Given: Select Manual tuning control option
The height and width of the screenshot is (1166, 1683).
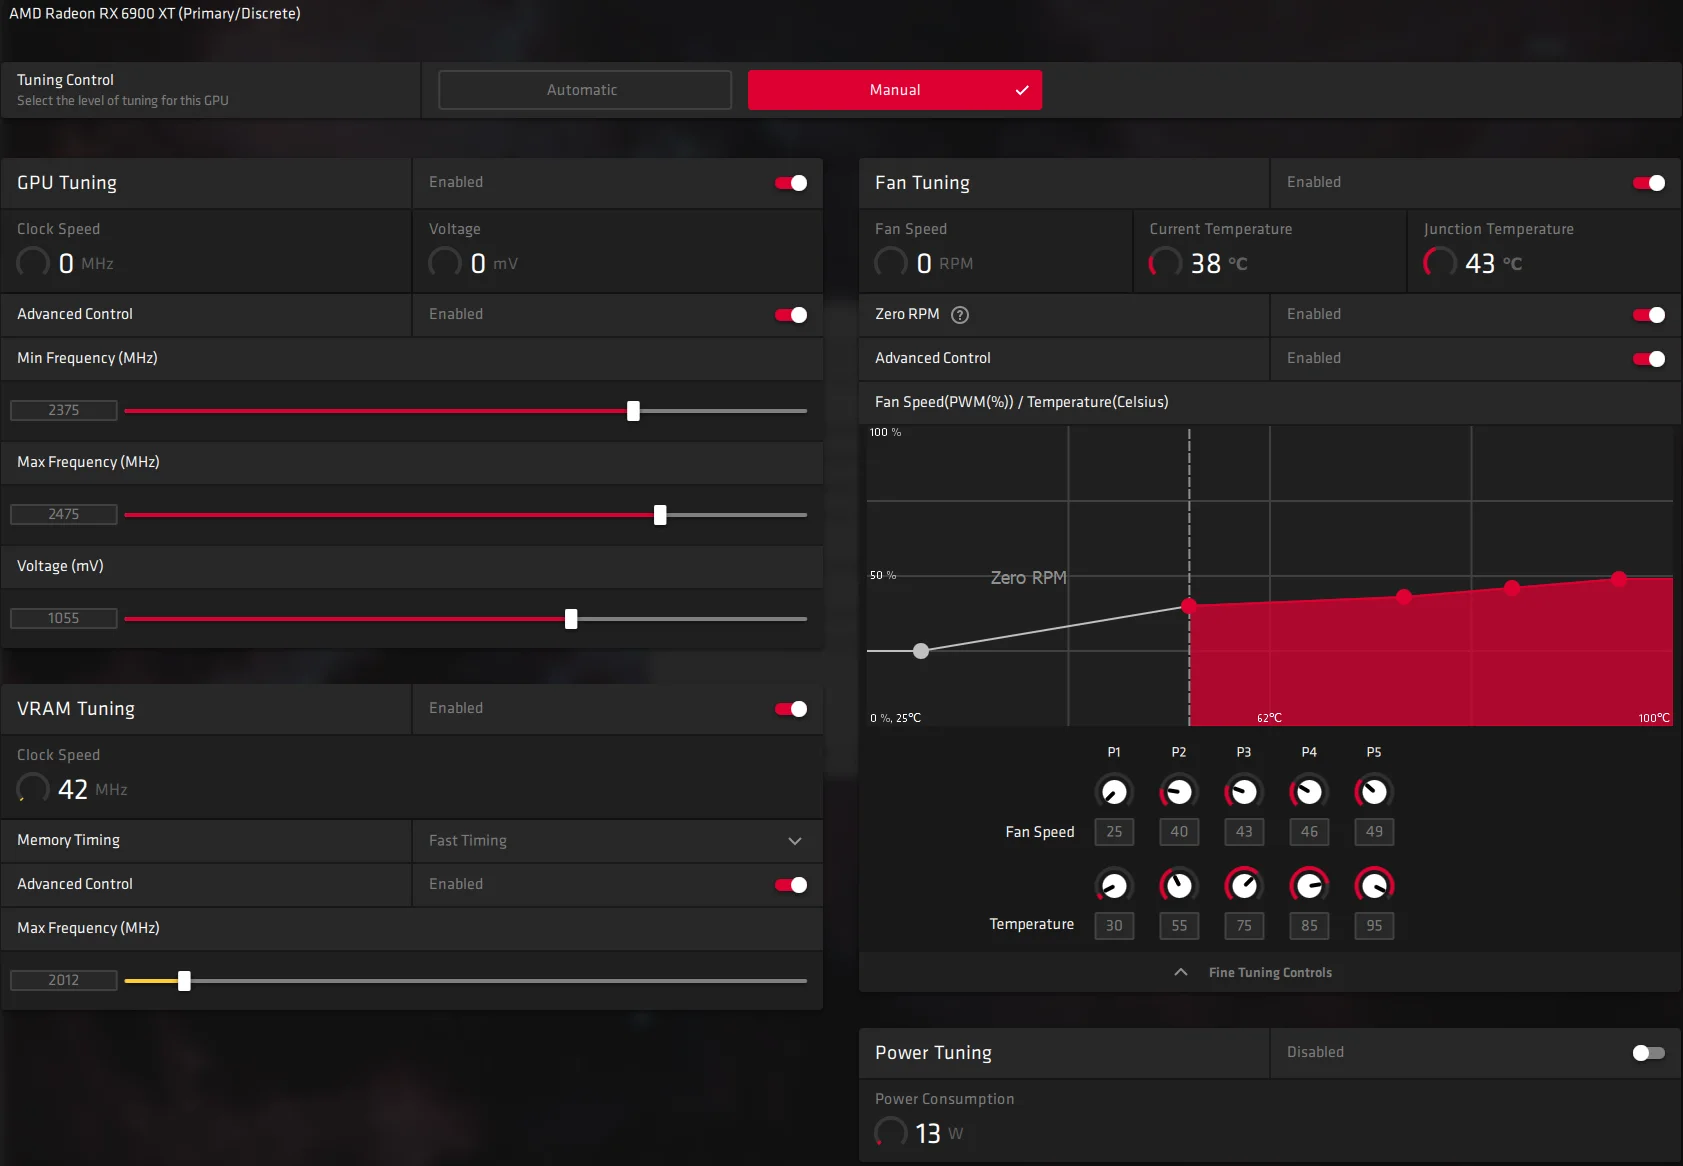Looking at the screenshot, I should (x=895, y=90).
